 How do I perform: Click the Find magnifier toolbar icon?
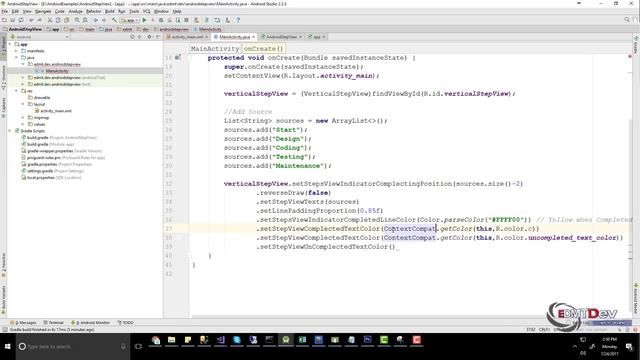click(x=77, y=20)
